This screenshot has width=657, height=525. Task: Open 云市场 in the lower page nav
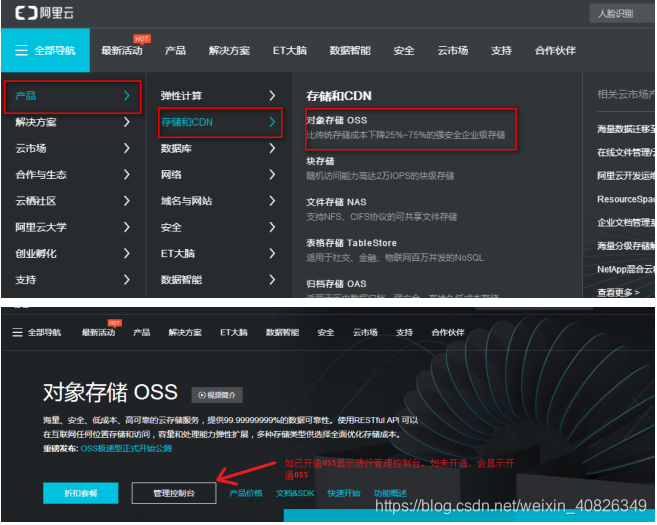pyautogui.click(x=365, y=333)
